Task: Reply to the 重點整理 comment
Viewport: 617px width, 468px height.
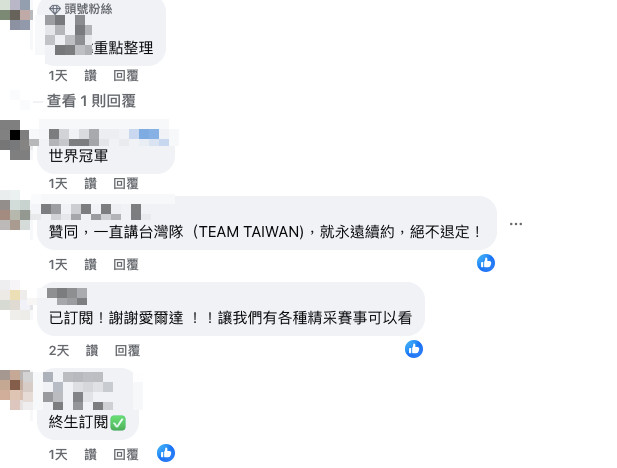Action: click(126, 76)
